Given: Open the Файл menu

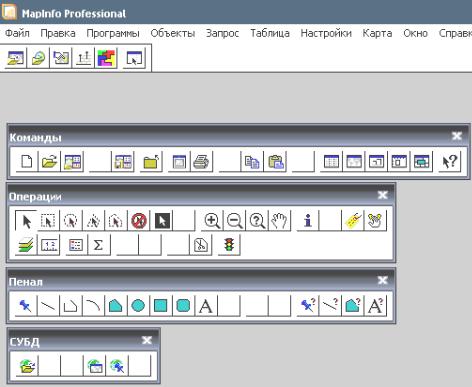Looking at the screenshot, I should [x=17, y=33].
